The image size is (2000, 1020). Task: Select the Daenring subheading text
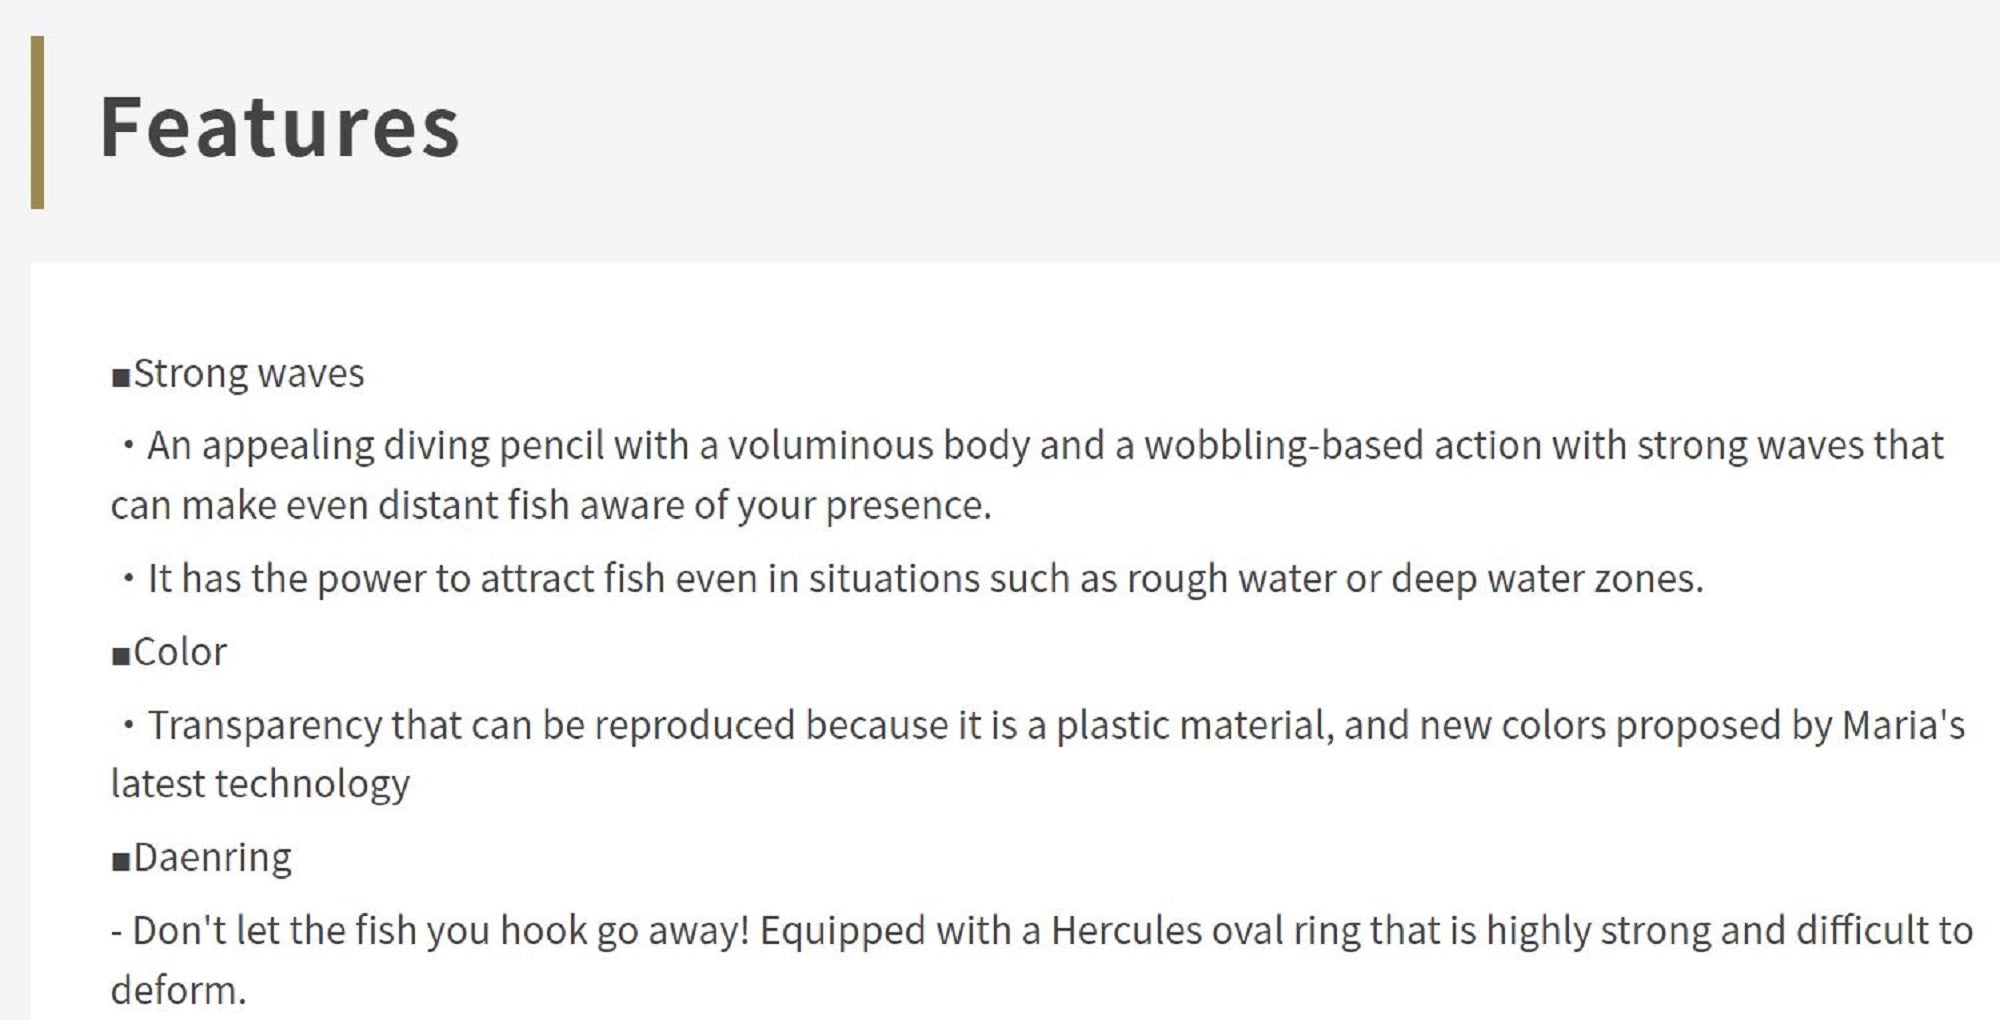click(212, 858)
